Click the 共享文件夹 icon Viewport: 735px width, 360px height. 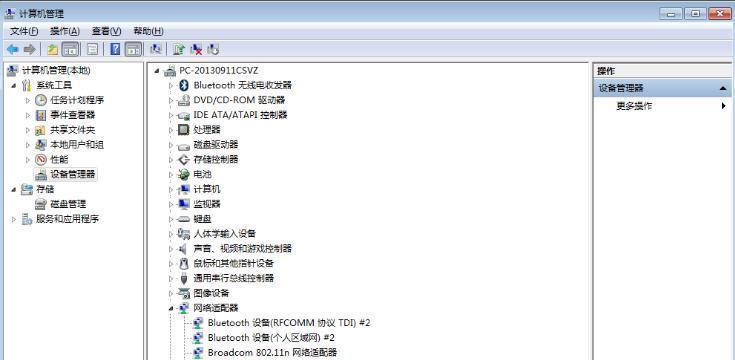tap(41, 130)
